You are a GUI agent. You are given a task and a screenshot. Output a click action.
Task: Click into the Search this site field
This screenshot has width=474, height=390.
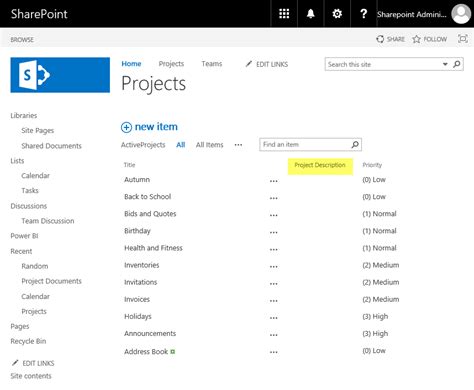click(x=383, y=64)
